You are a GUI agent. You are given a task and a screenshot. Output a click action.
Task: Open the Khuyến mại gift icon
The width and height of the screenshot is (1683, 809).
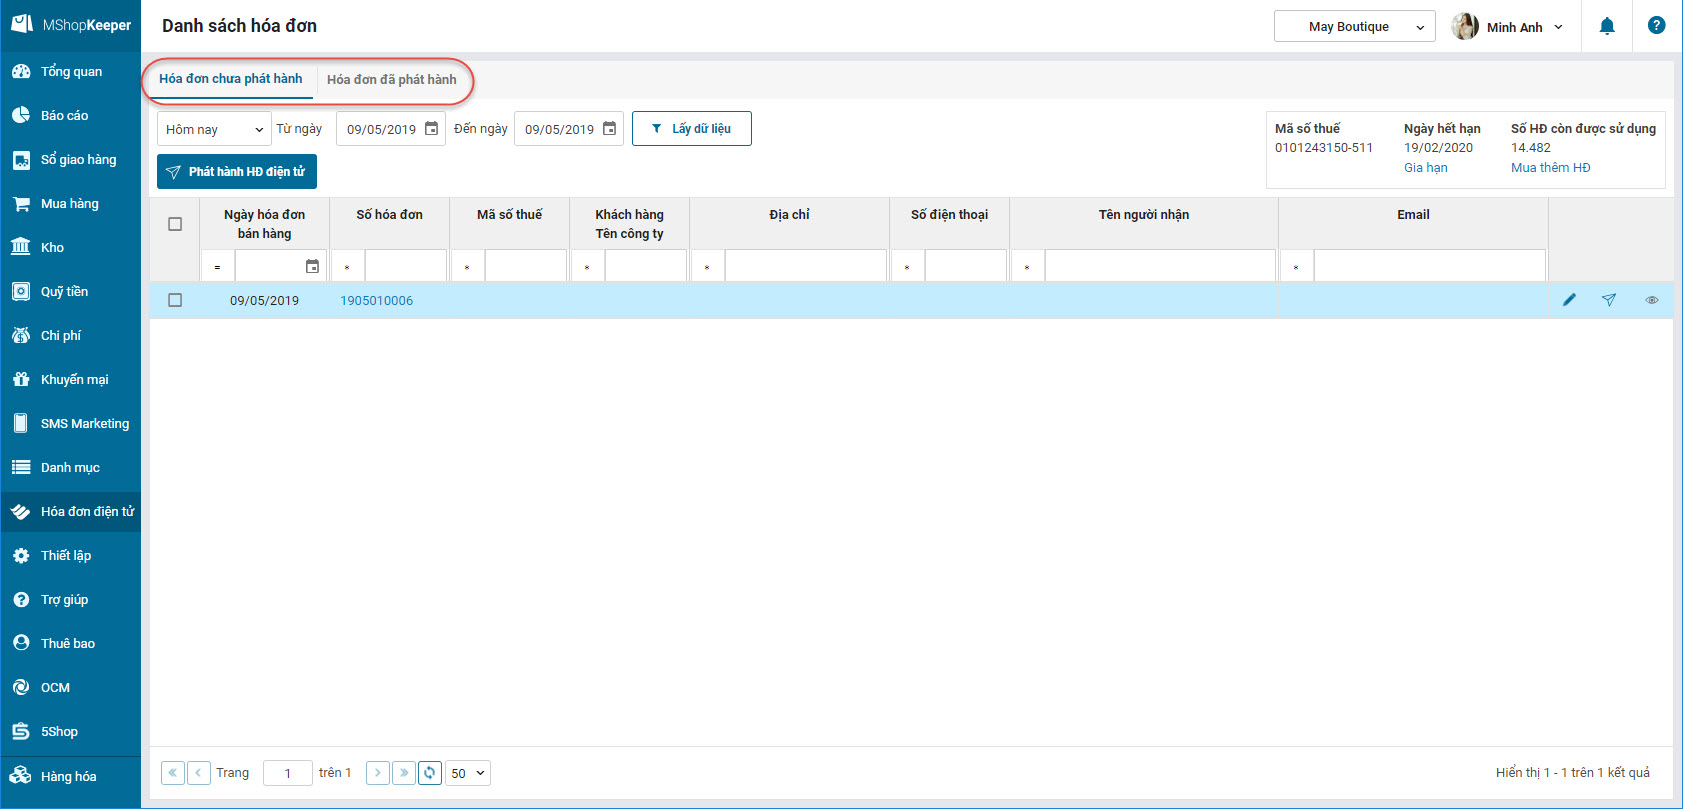[21, 380]
